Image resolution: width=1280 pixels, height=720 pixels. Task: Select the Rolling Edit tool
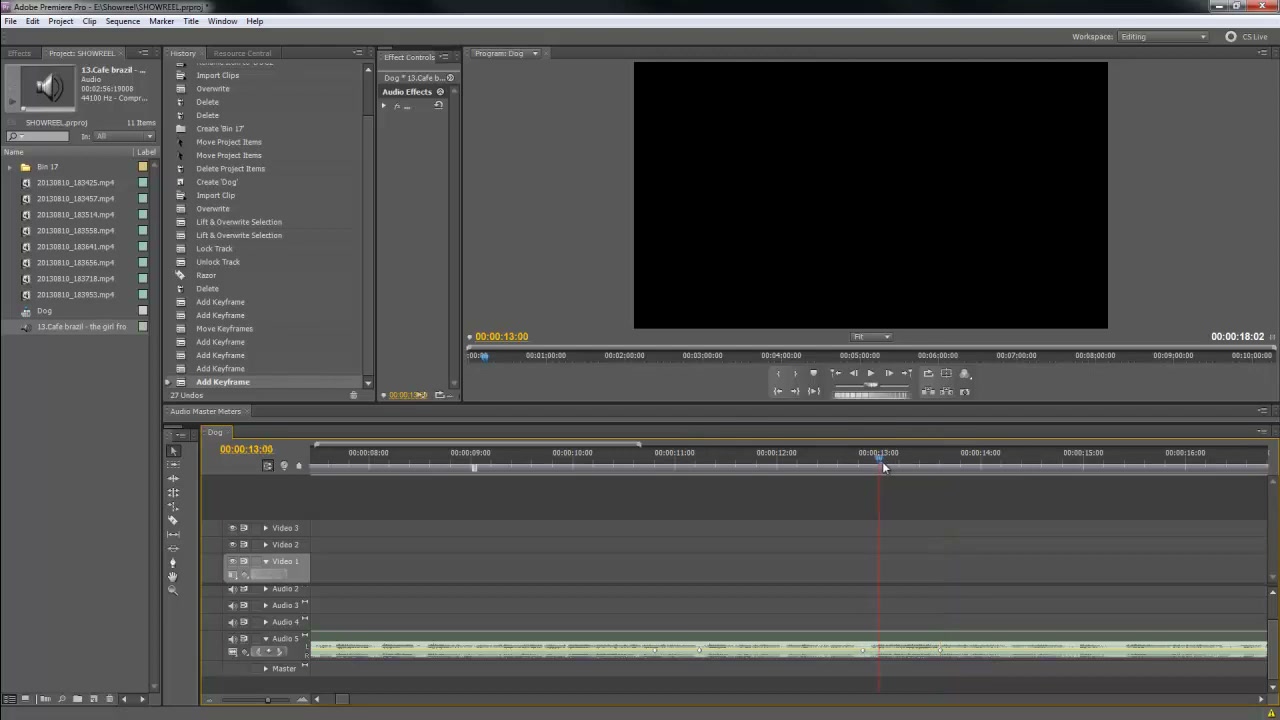173,492
